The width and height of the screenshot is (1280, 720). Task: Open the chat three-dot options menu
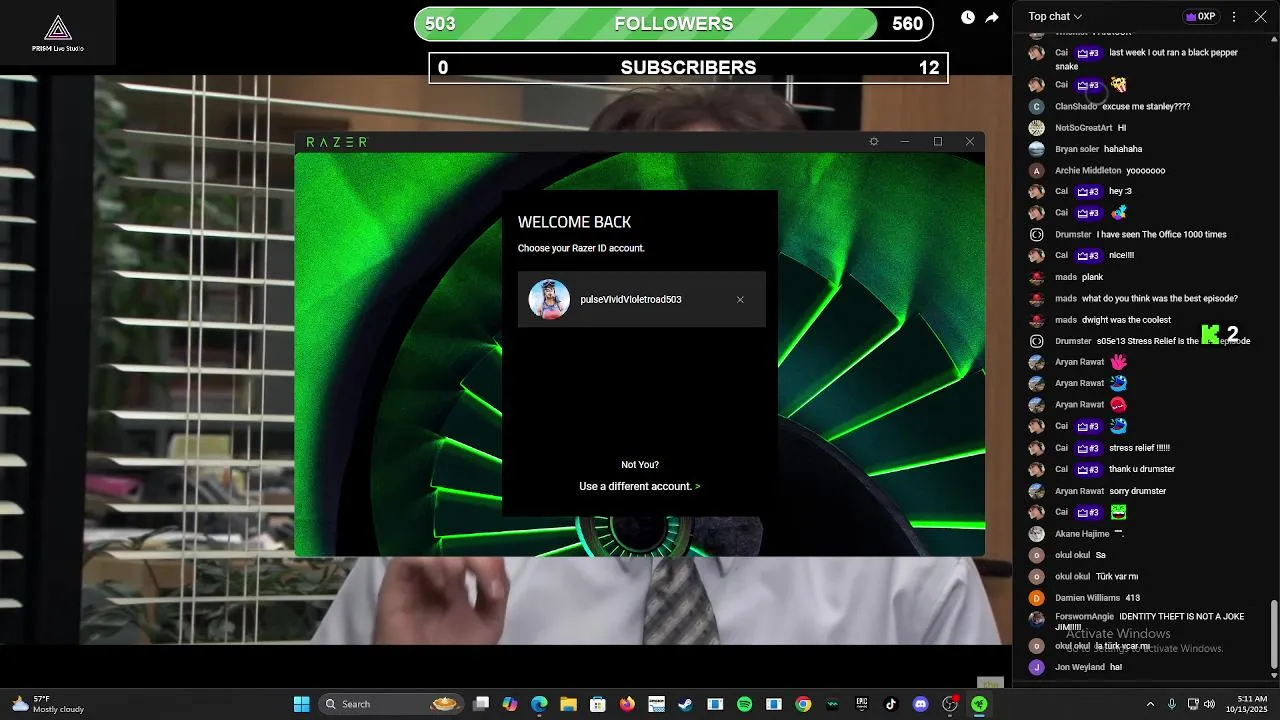click(1234, 16)
